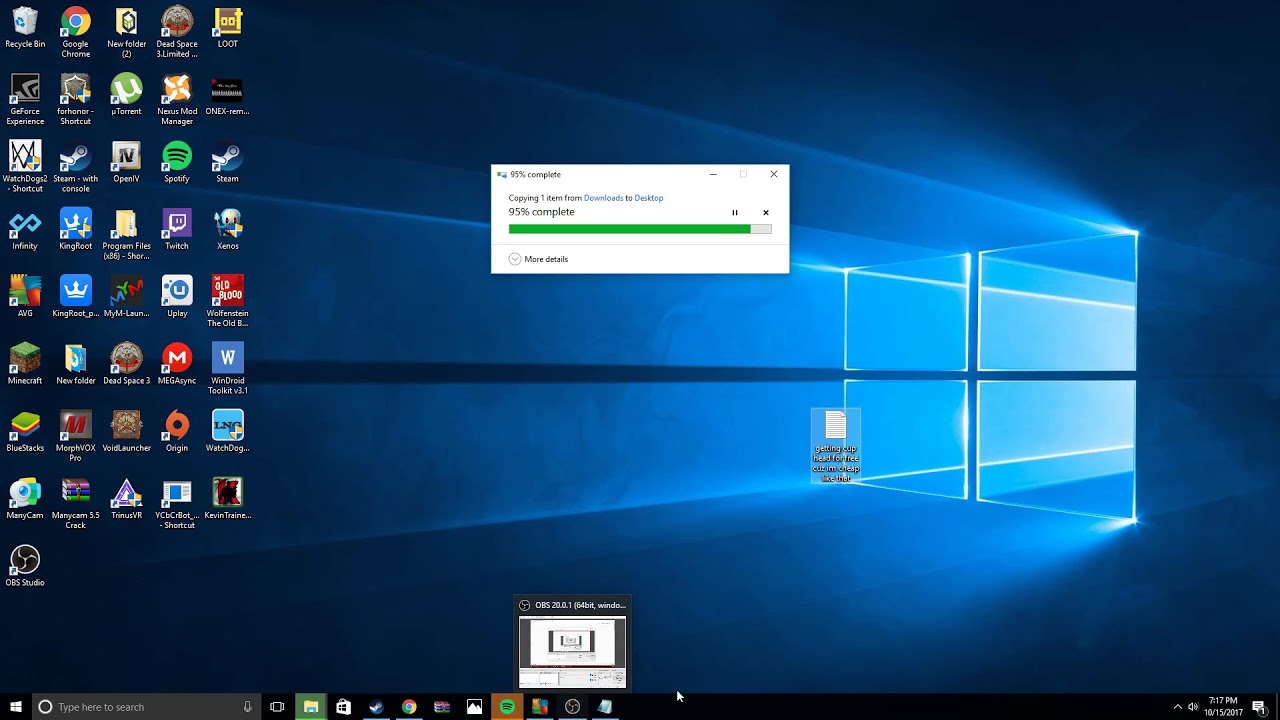Open the taskbar volume control
1280x720 pixels.
tap(1193, 707)
